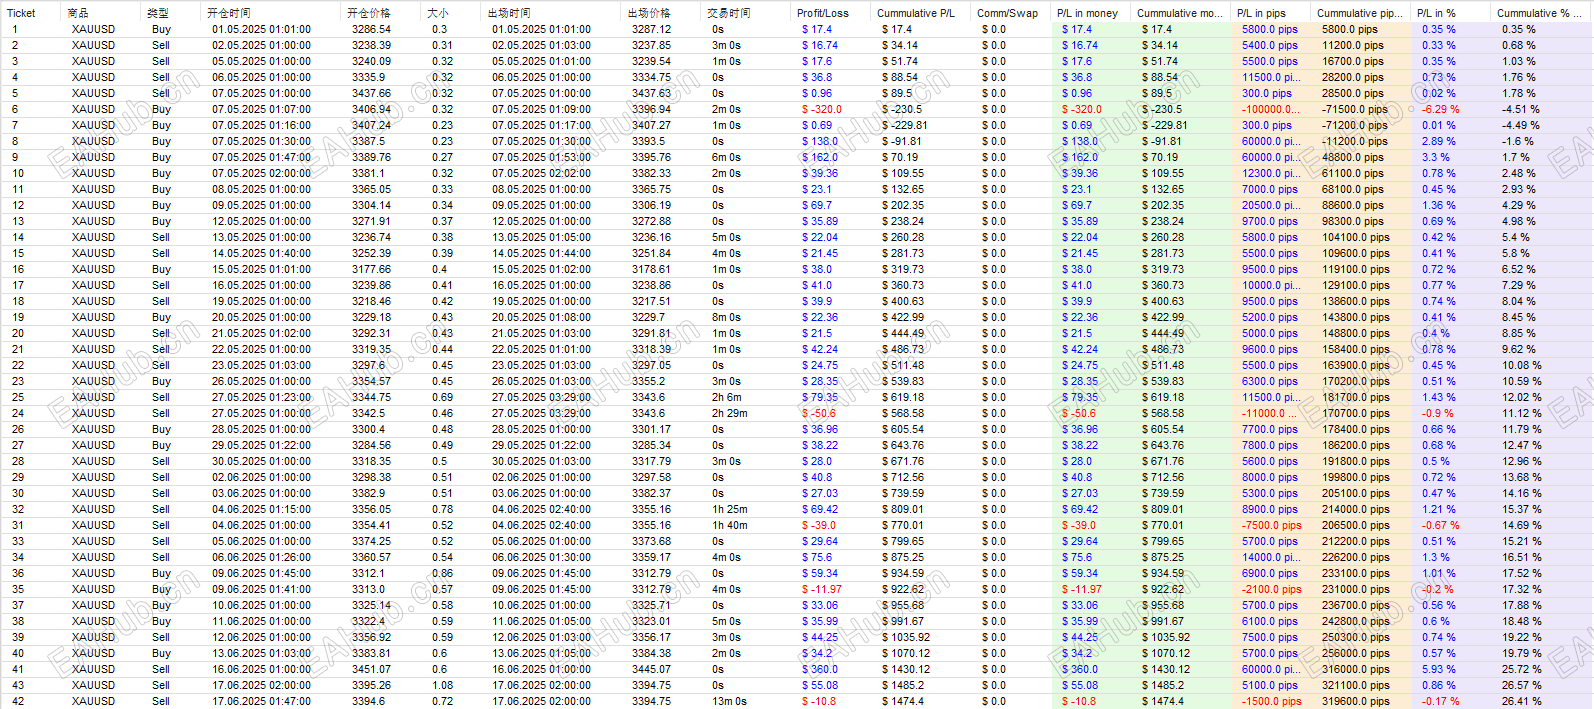Viewport: 1594px width, 709px height.
Task: Select $ 1485.2 in Cummulative P/L column
Action: click(903, 685)
